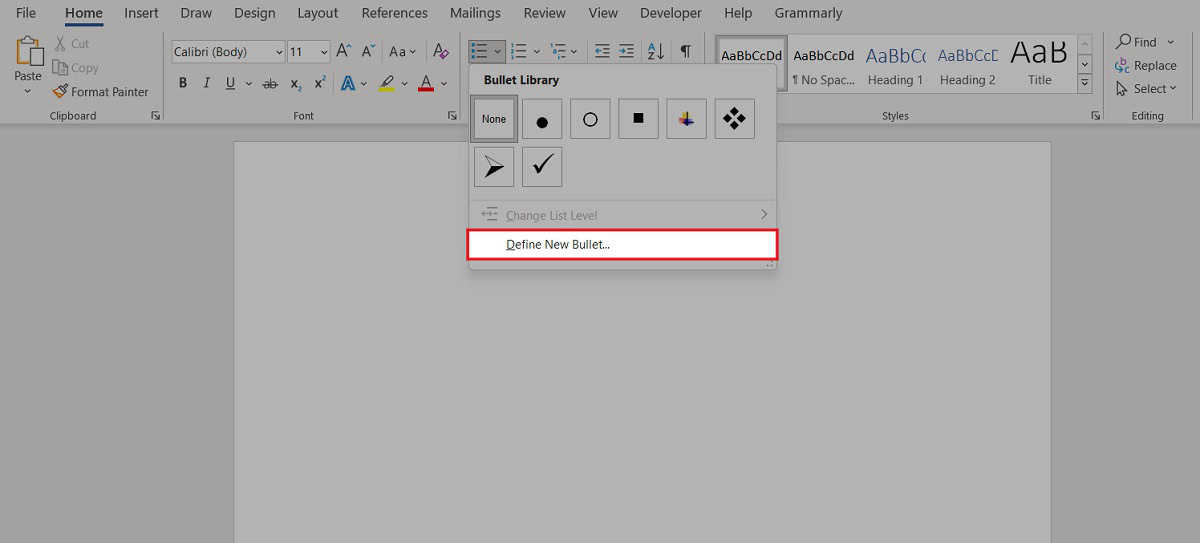Toggle bold formatting

183,83
